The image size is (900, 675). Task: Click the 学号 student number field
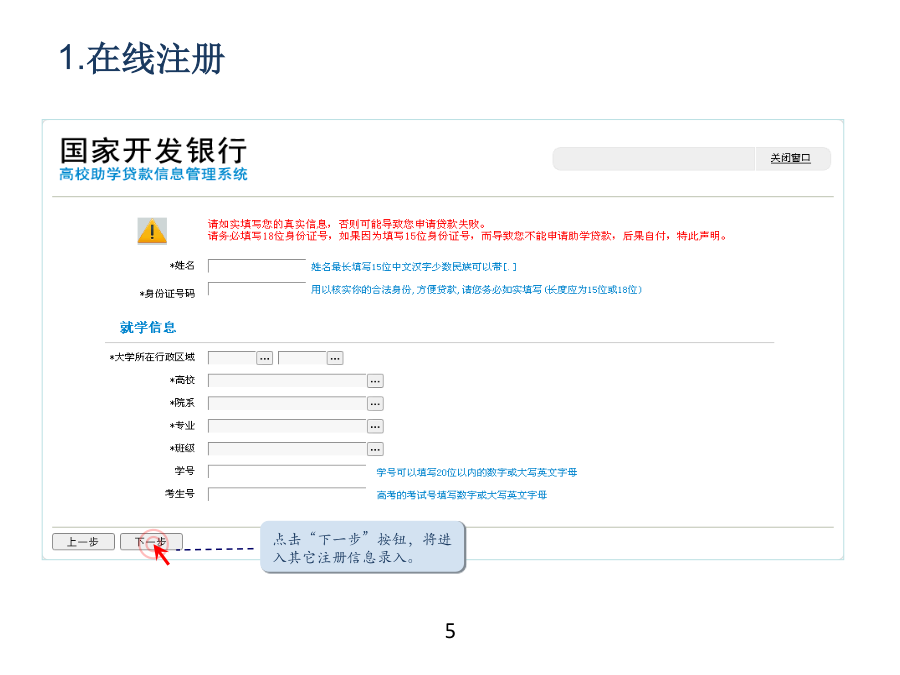[287, 472]
